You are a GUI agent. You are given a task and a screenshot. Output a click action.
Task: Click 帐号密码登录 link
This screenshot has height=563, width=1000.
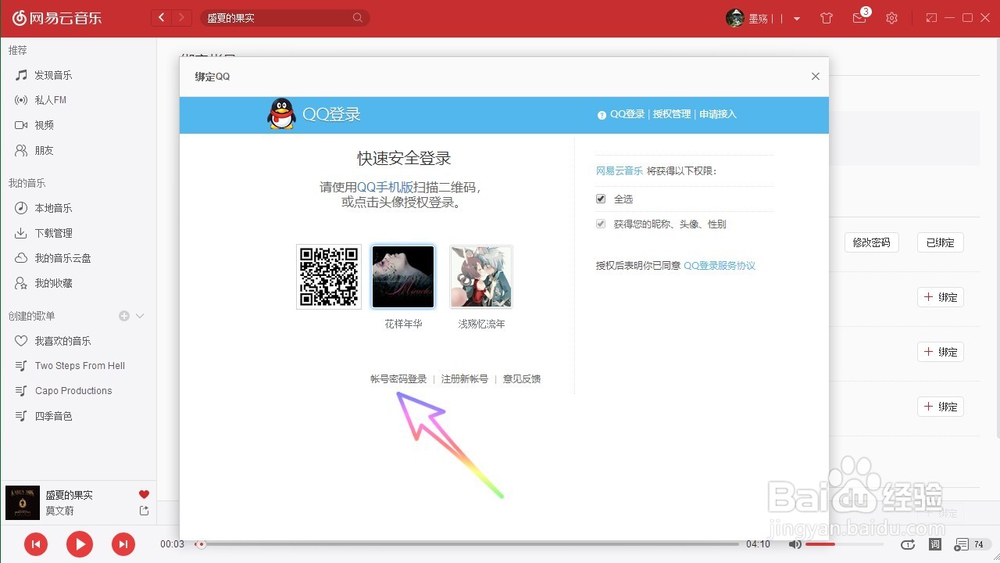tap(399, 379)
